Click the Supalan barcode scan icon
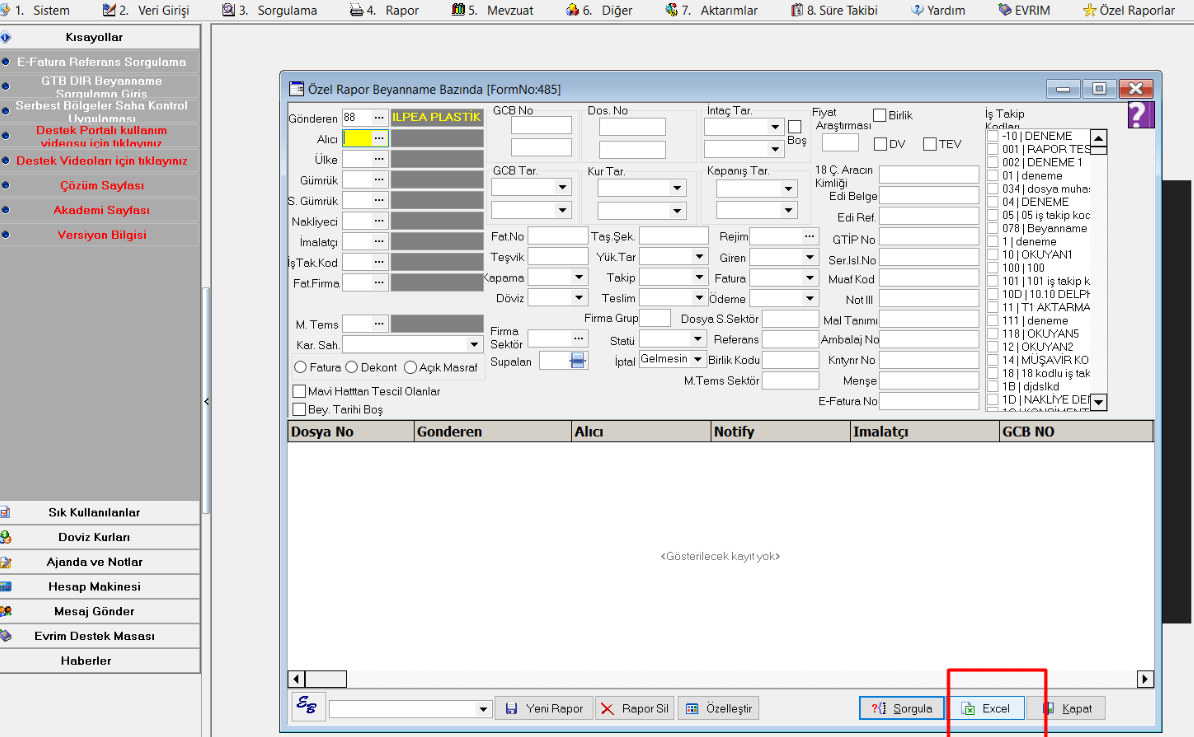The image size is (1194, 737). (x=578, y=361)
